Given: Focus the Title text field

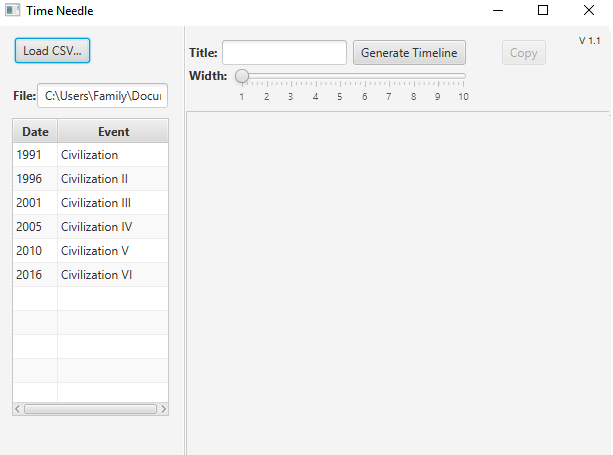Looking at the screenshot, I should pyautogui.click(x=284, y=53).
